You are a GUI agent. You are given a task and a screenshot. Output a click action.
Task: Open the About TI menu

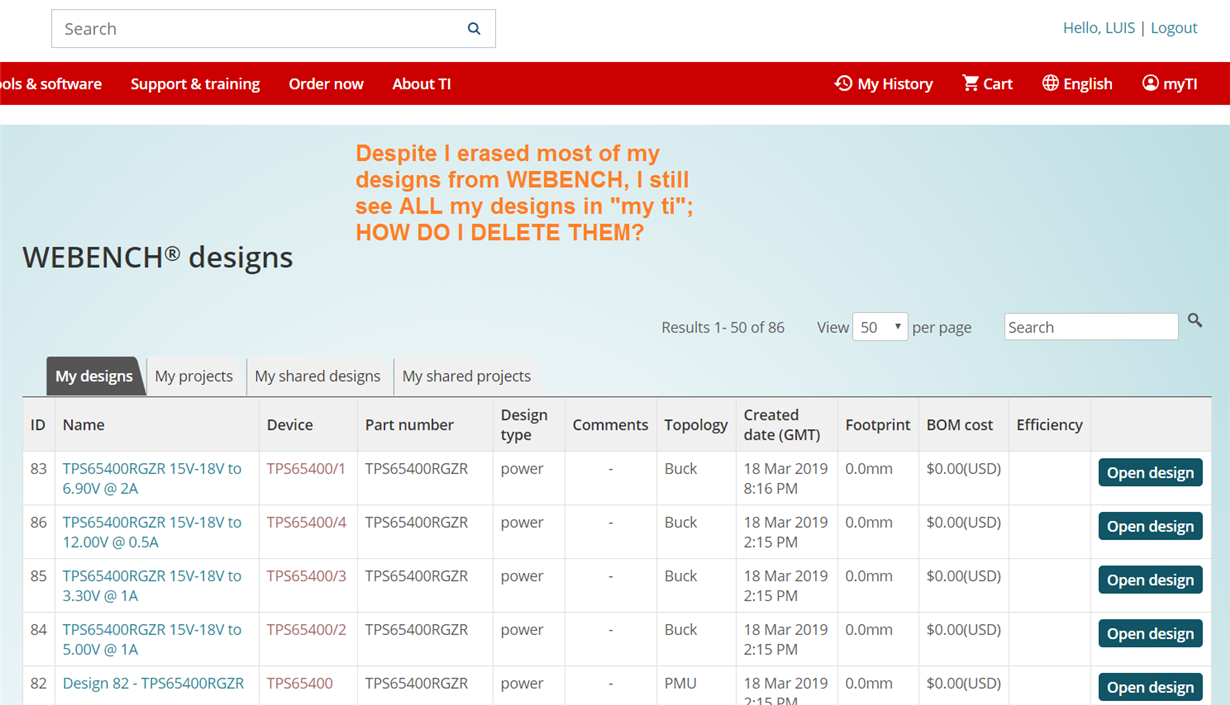(421, 84)
